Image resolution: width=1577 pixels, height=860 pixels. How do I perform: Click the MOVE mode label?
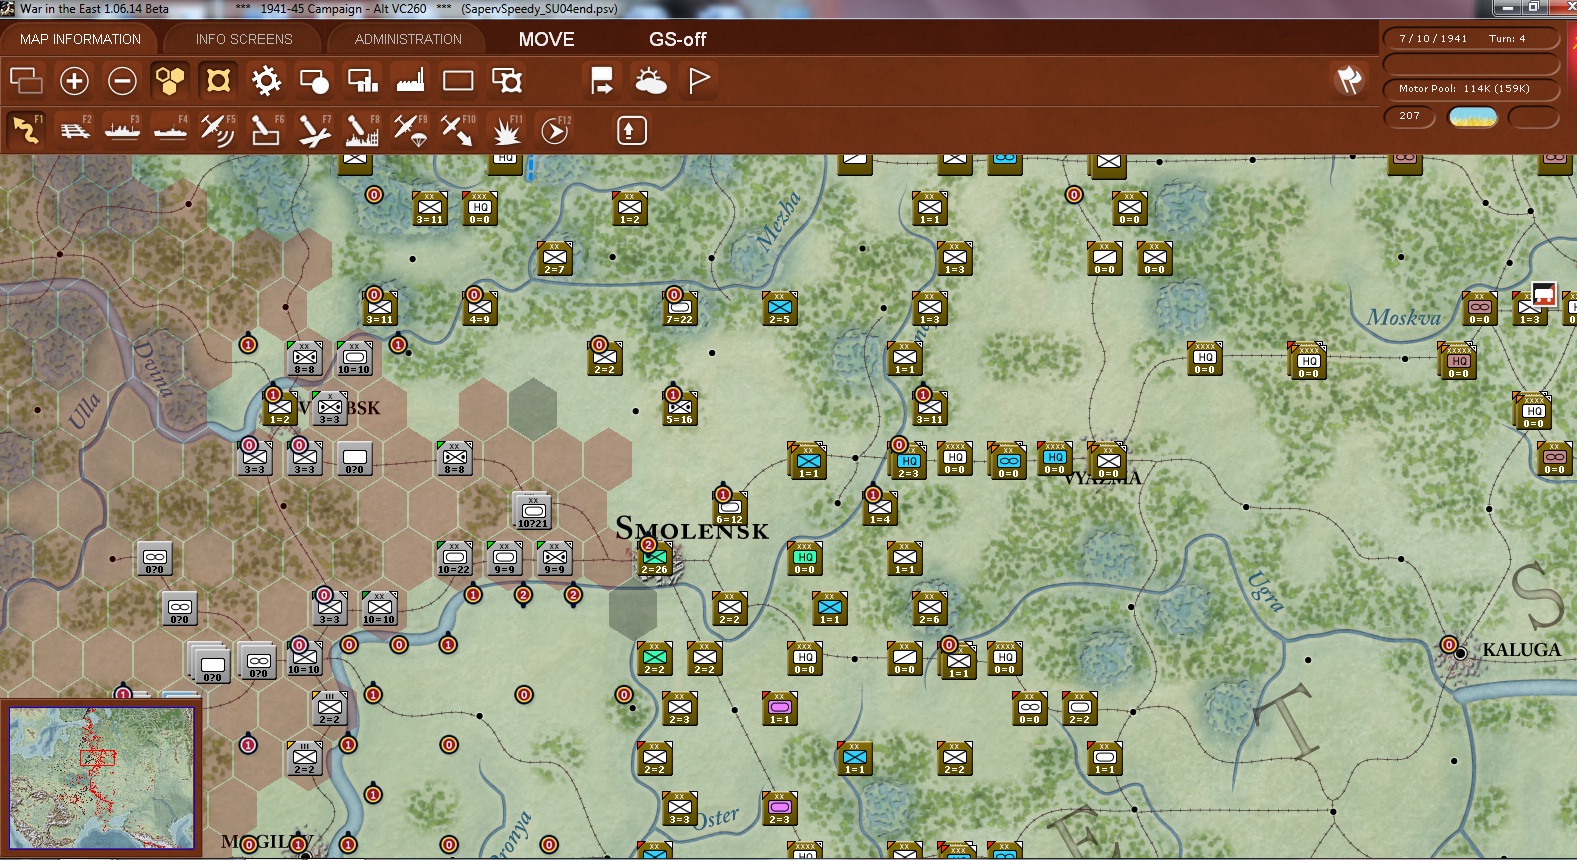[x=547, y=39]
